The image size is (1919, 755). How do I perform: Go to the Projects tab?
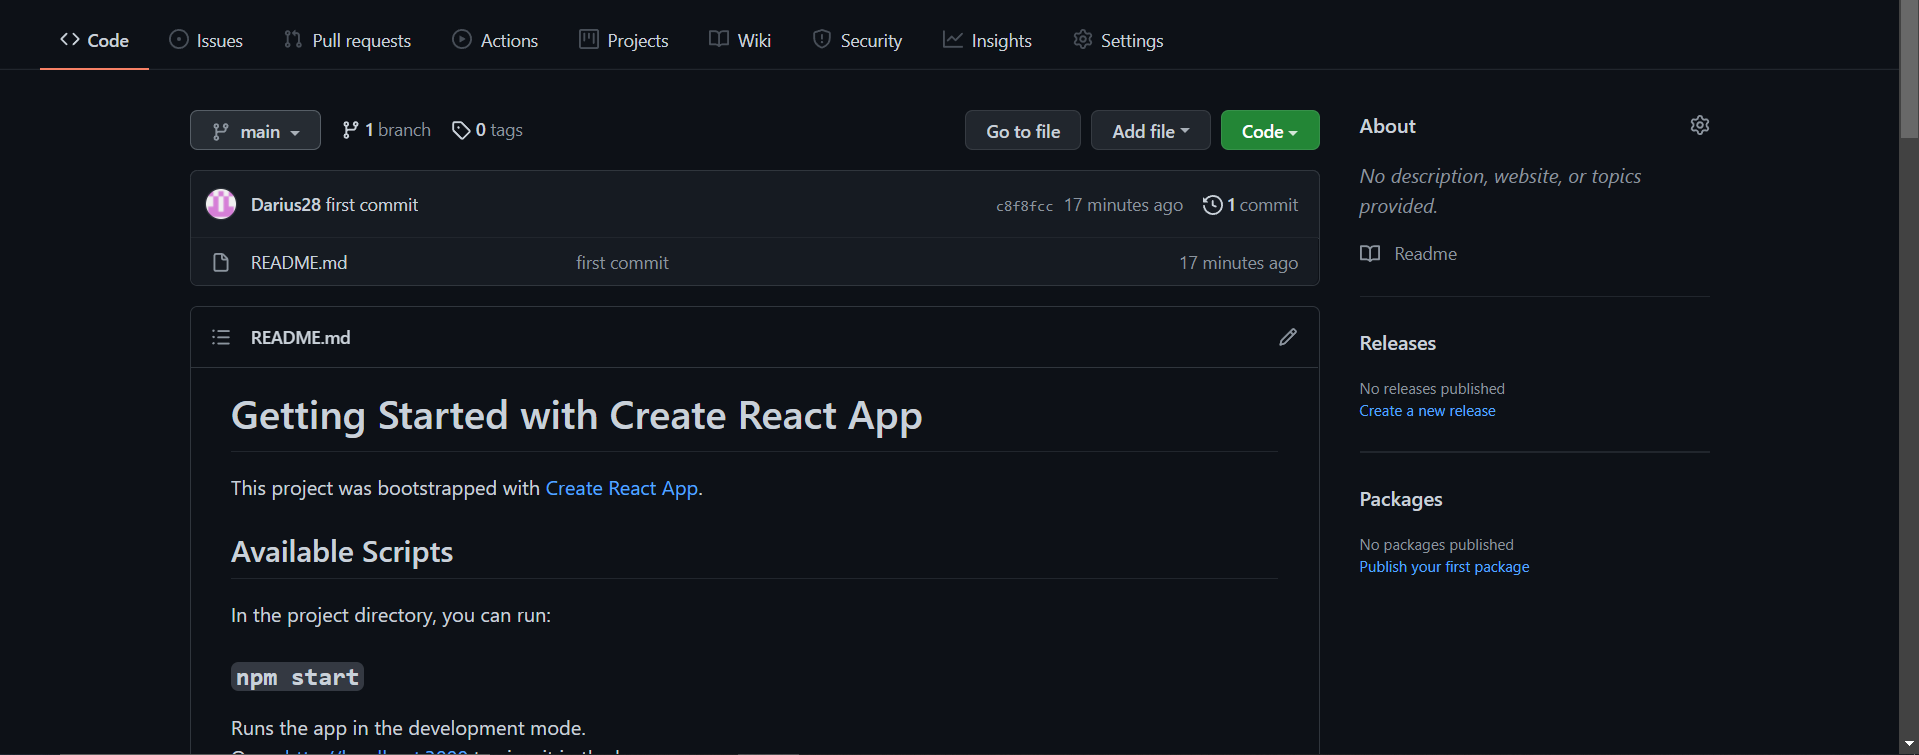point(624,40)
